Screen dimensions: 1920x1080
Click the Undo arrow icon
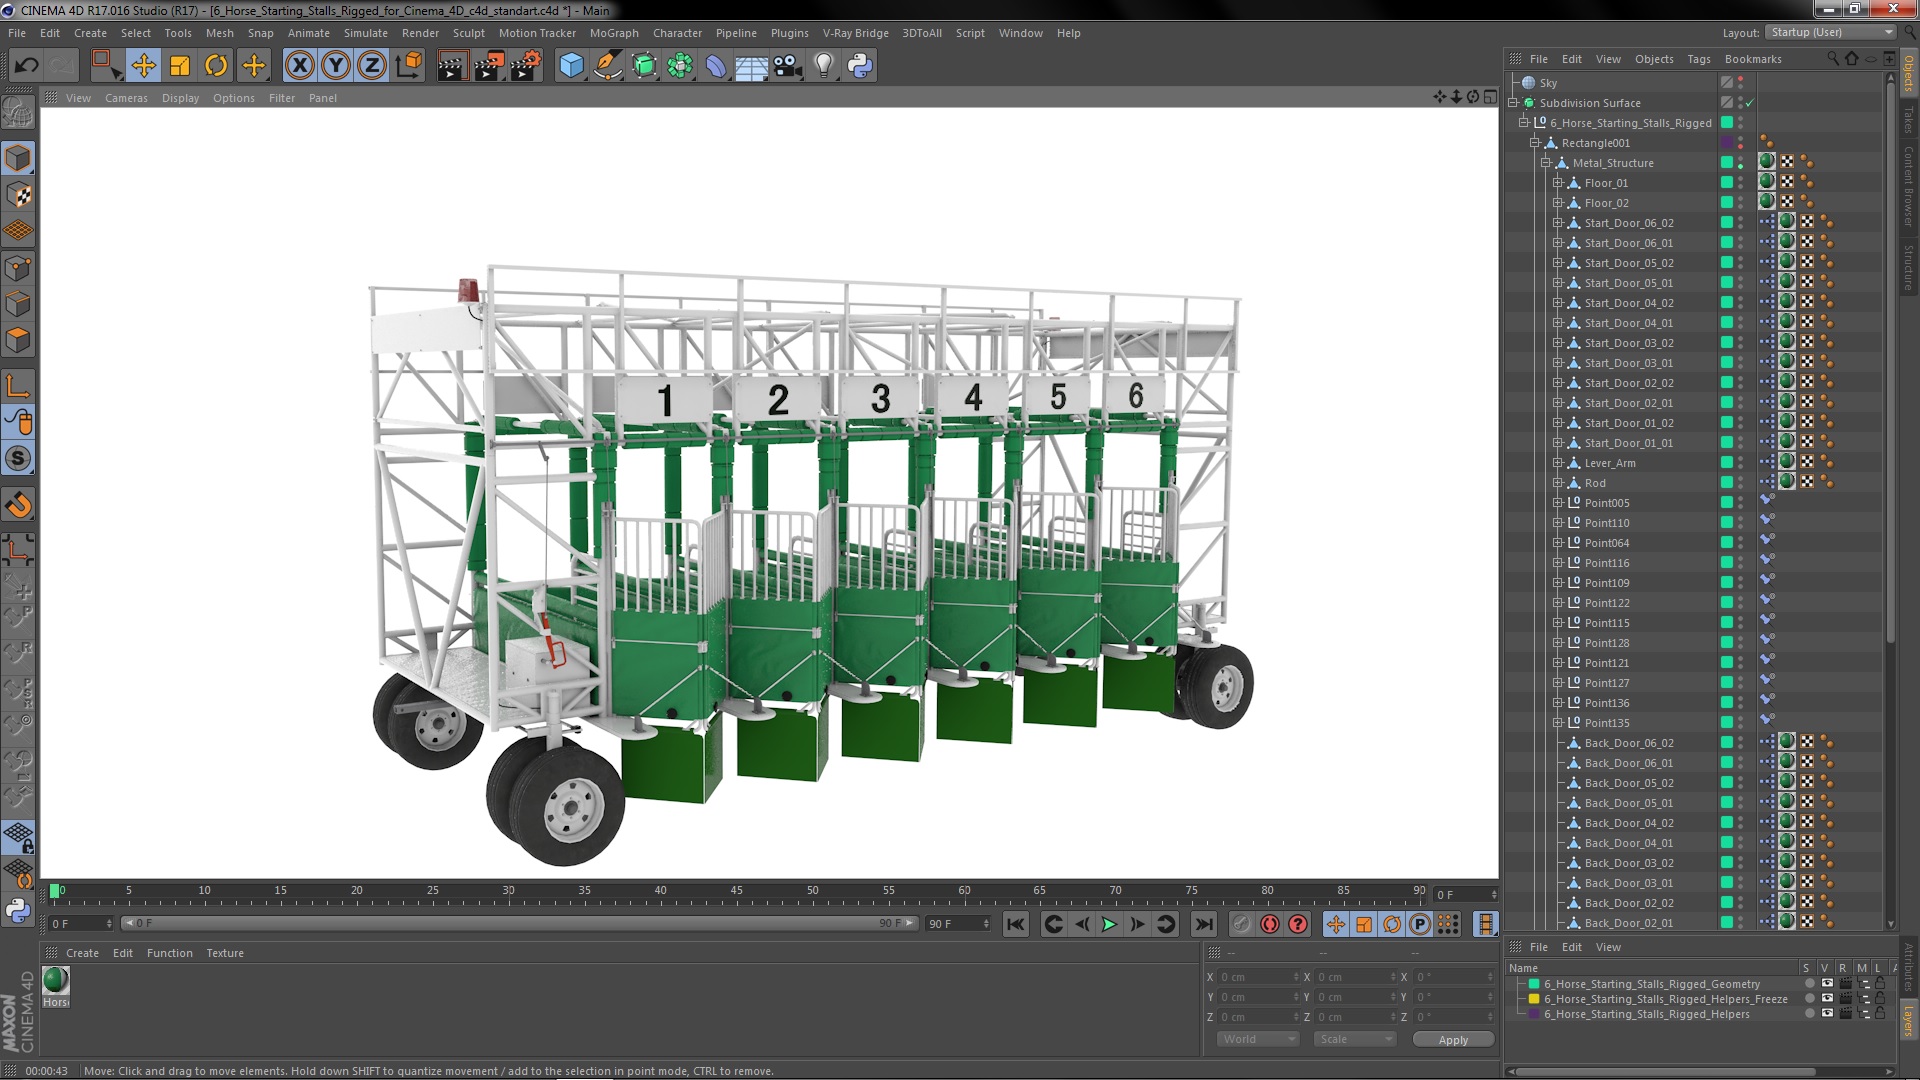coord(26,66)
